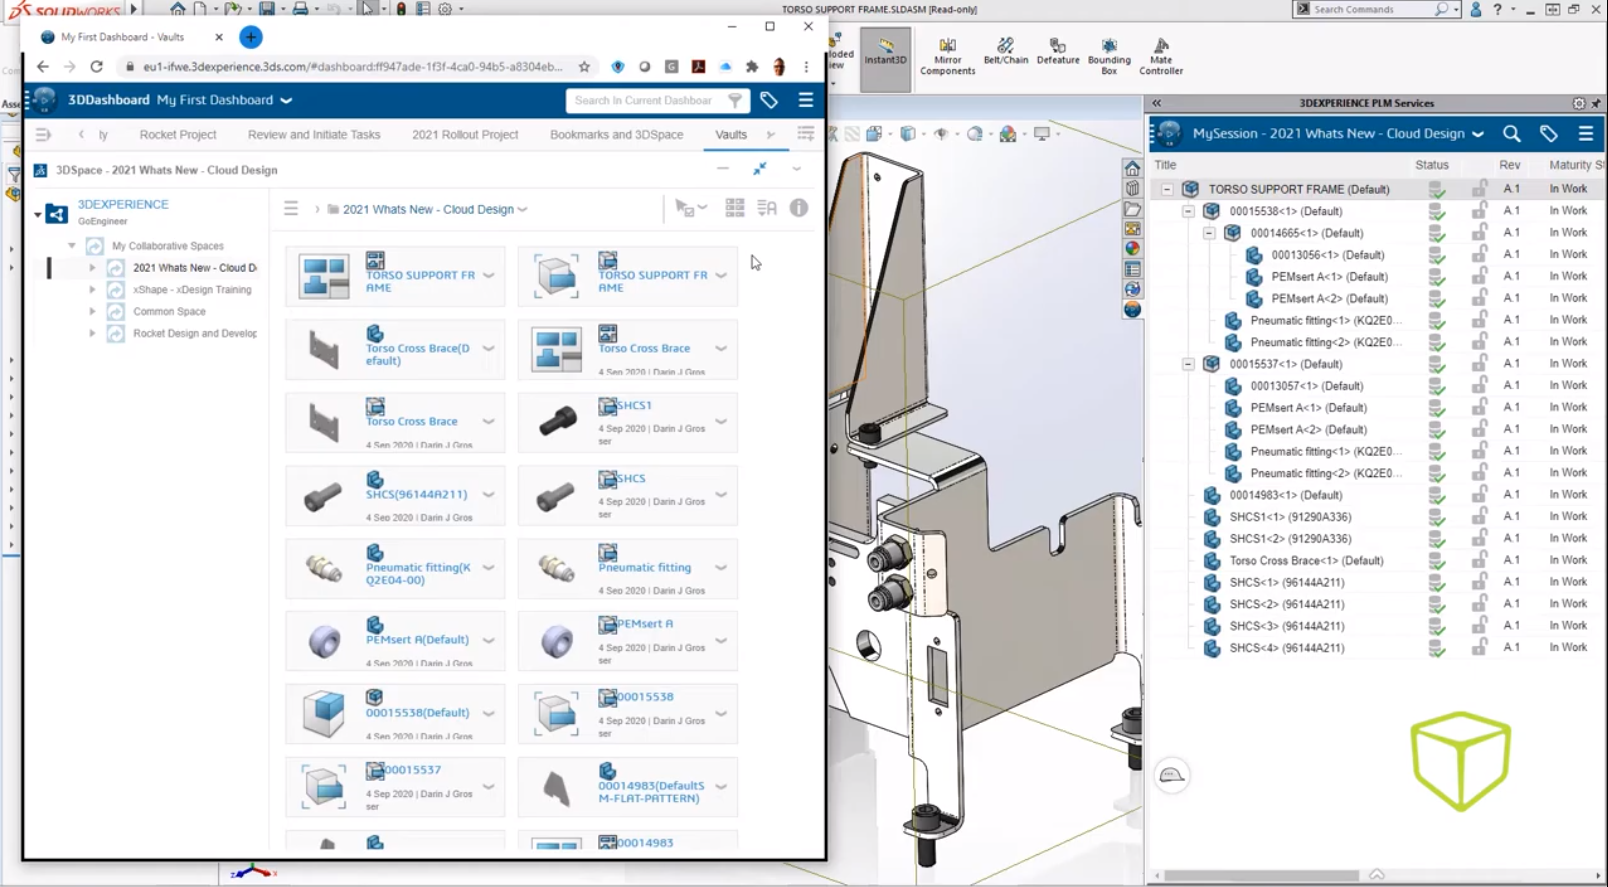Click the 3DDashboard tag icon
The height and width of the screenshot is (887, 1608).
coord(768,100)
